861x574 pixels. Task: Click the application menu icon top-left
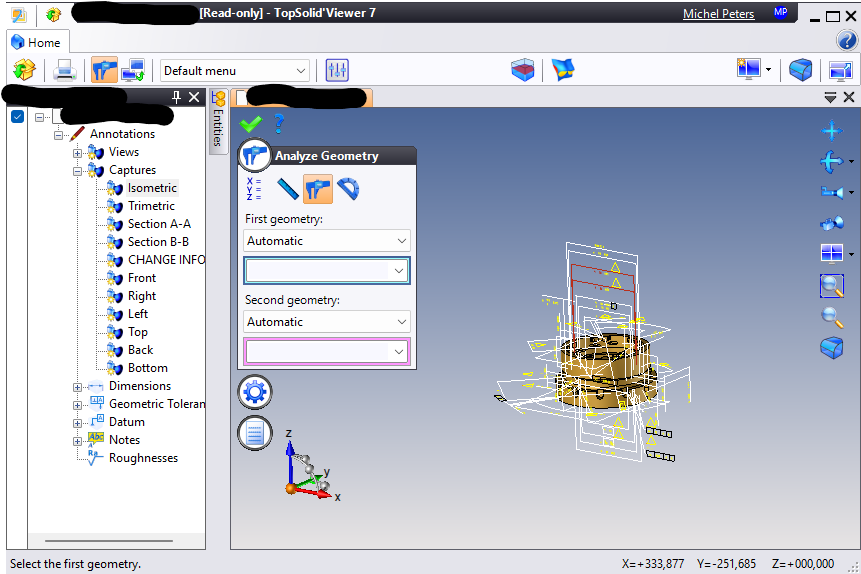19,14
